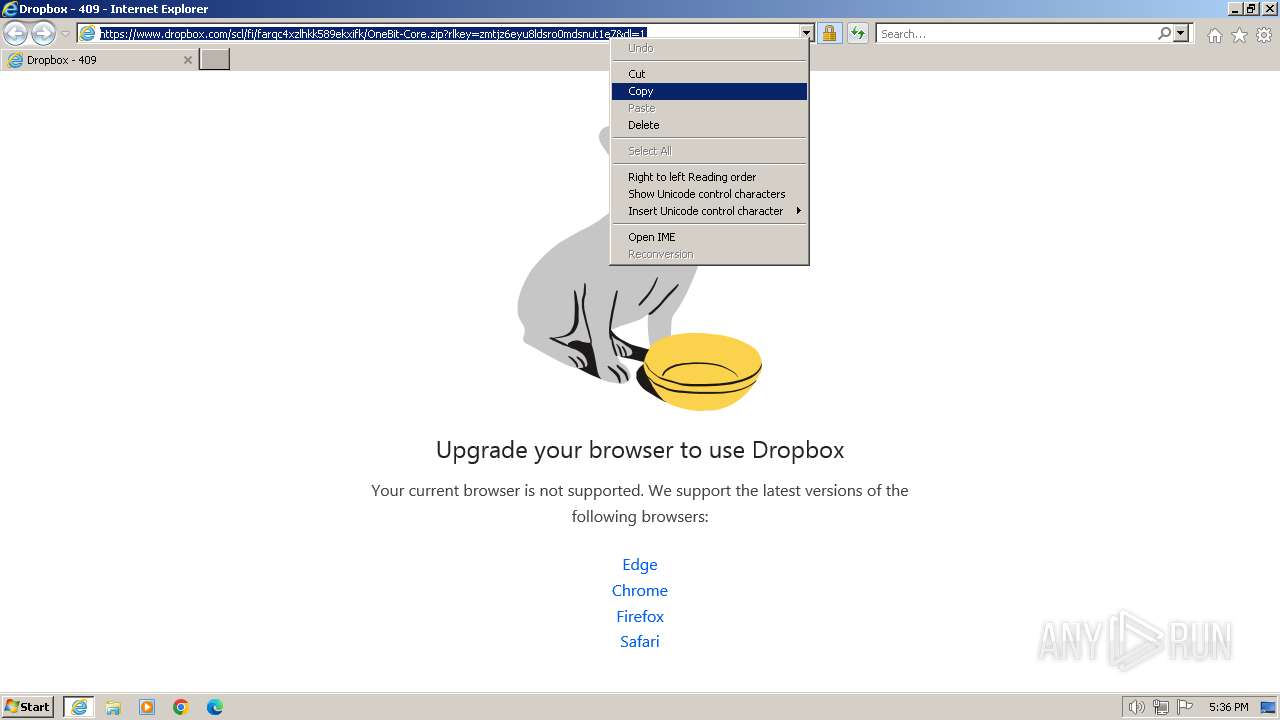Restore down the Internet Explorer window
The height and width of the screenshot is (720, 1280).
tap(1250, 9)
